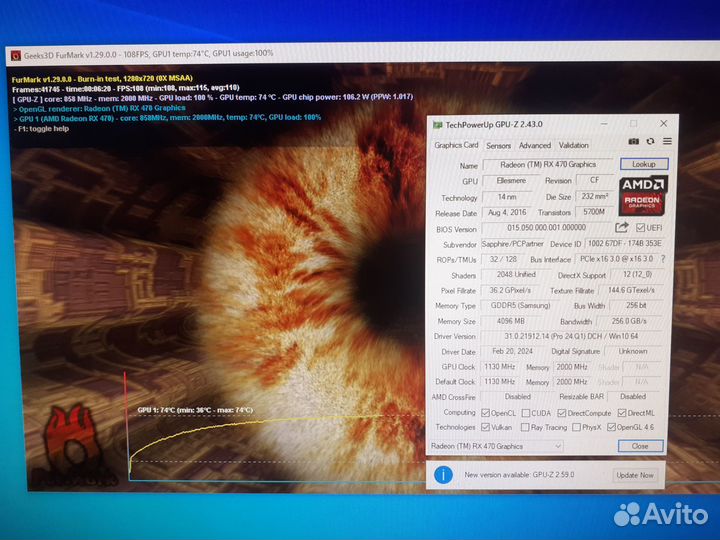Click the FurMark GPU temperature graph label
Image resolution: width=720 pixels, height=540 pixels.
[x=195, y=410]
